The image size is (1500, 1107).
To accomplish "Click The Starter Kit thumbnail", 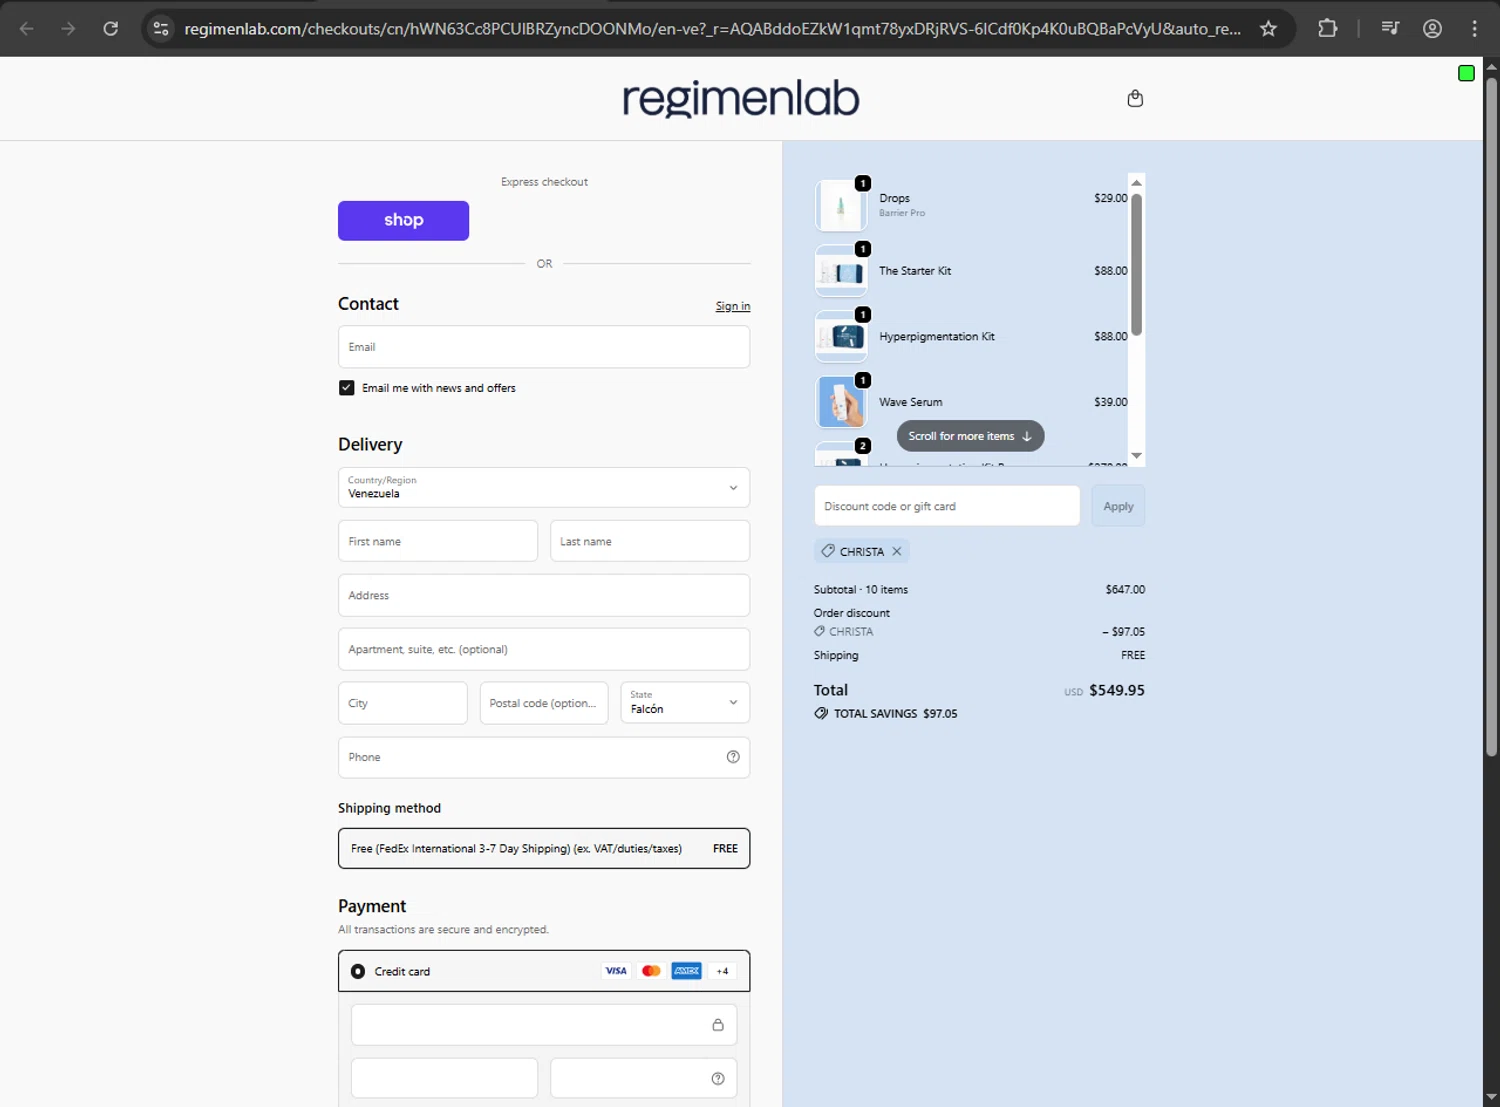I will coord(841,271).
